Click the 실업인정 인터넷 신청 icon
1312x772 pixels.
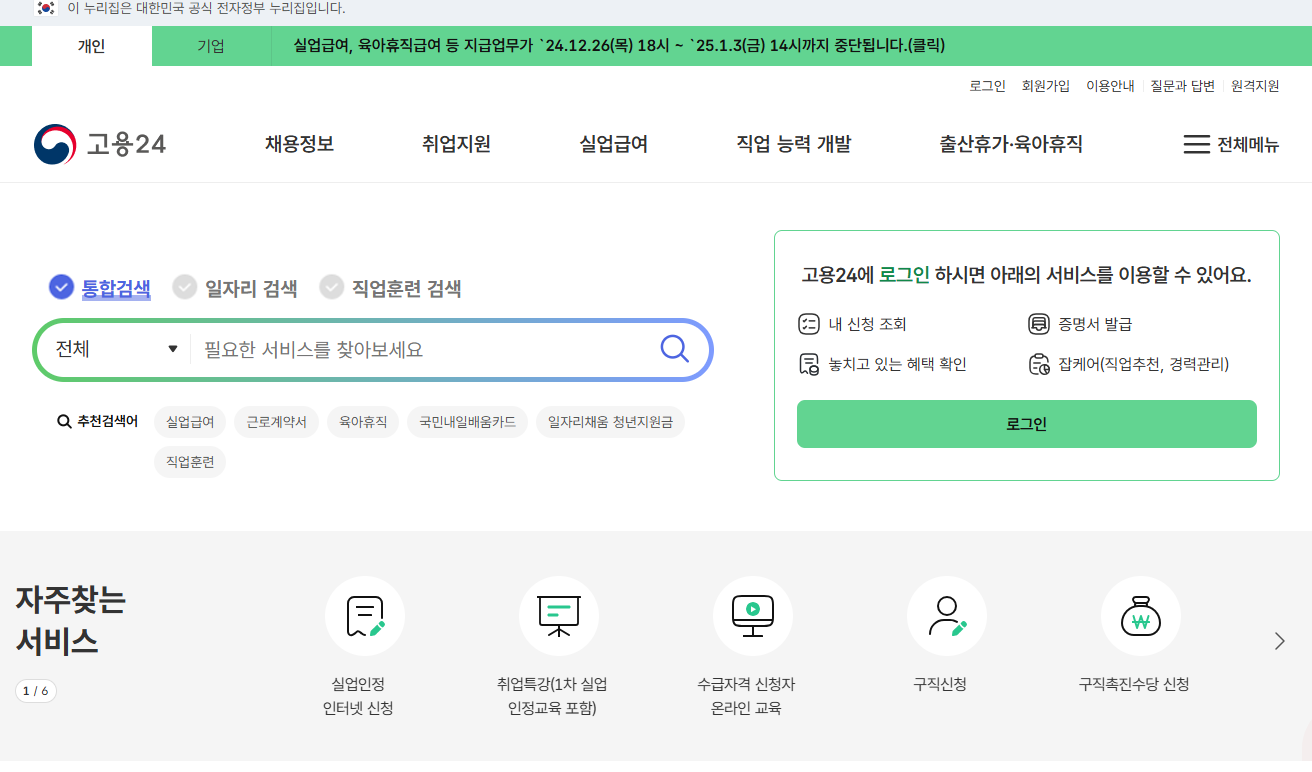(x=365, y=615)
